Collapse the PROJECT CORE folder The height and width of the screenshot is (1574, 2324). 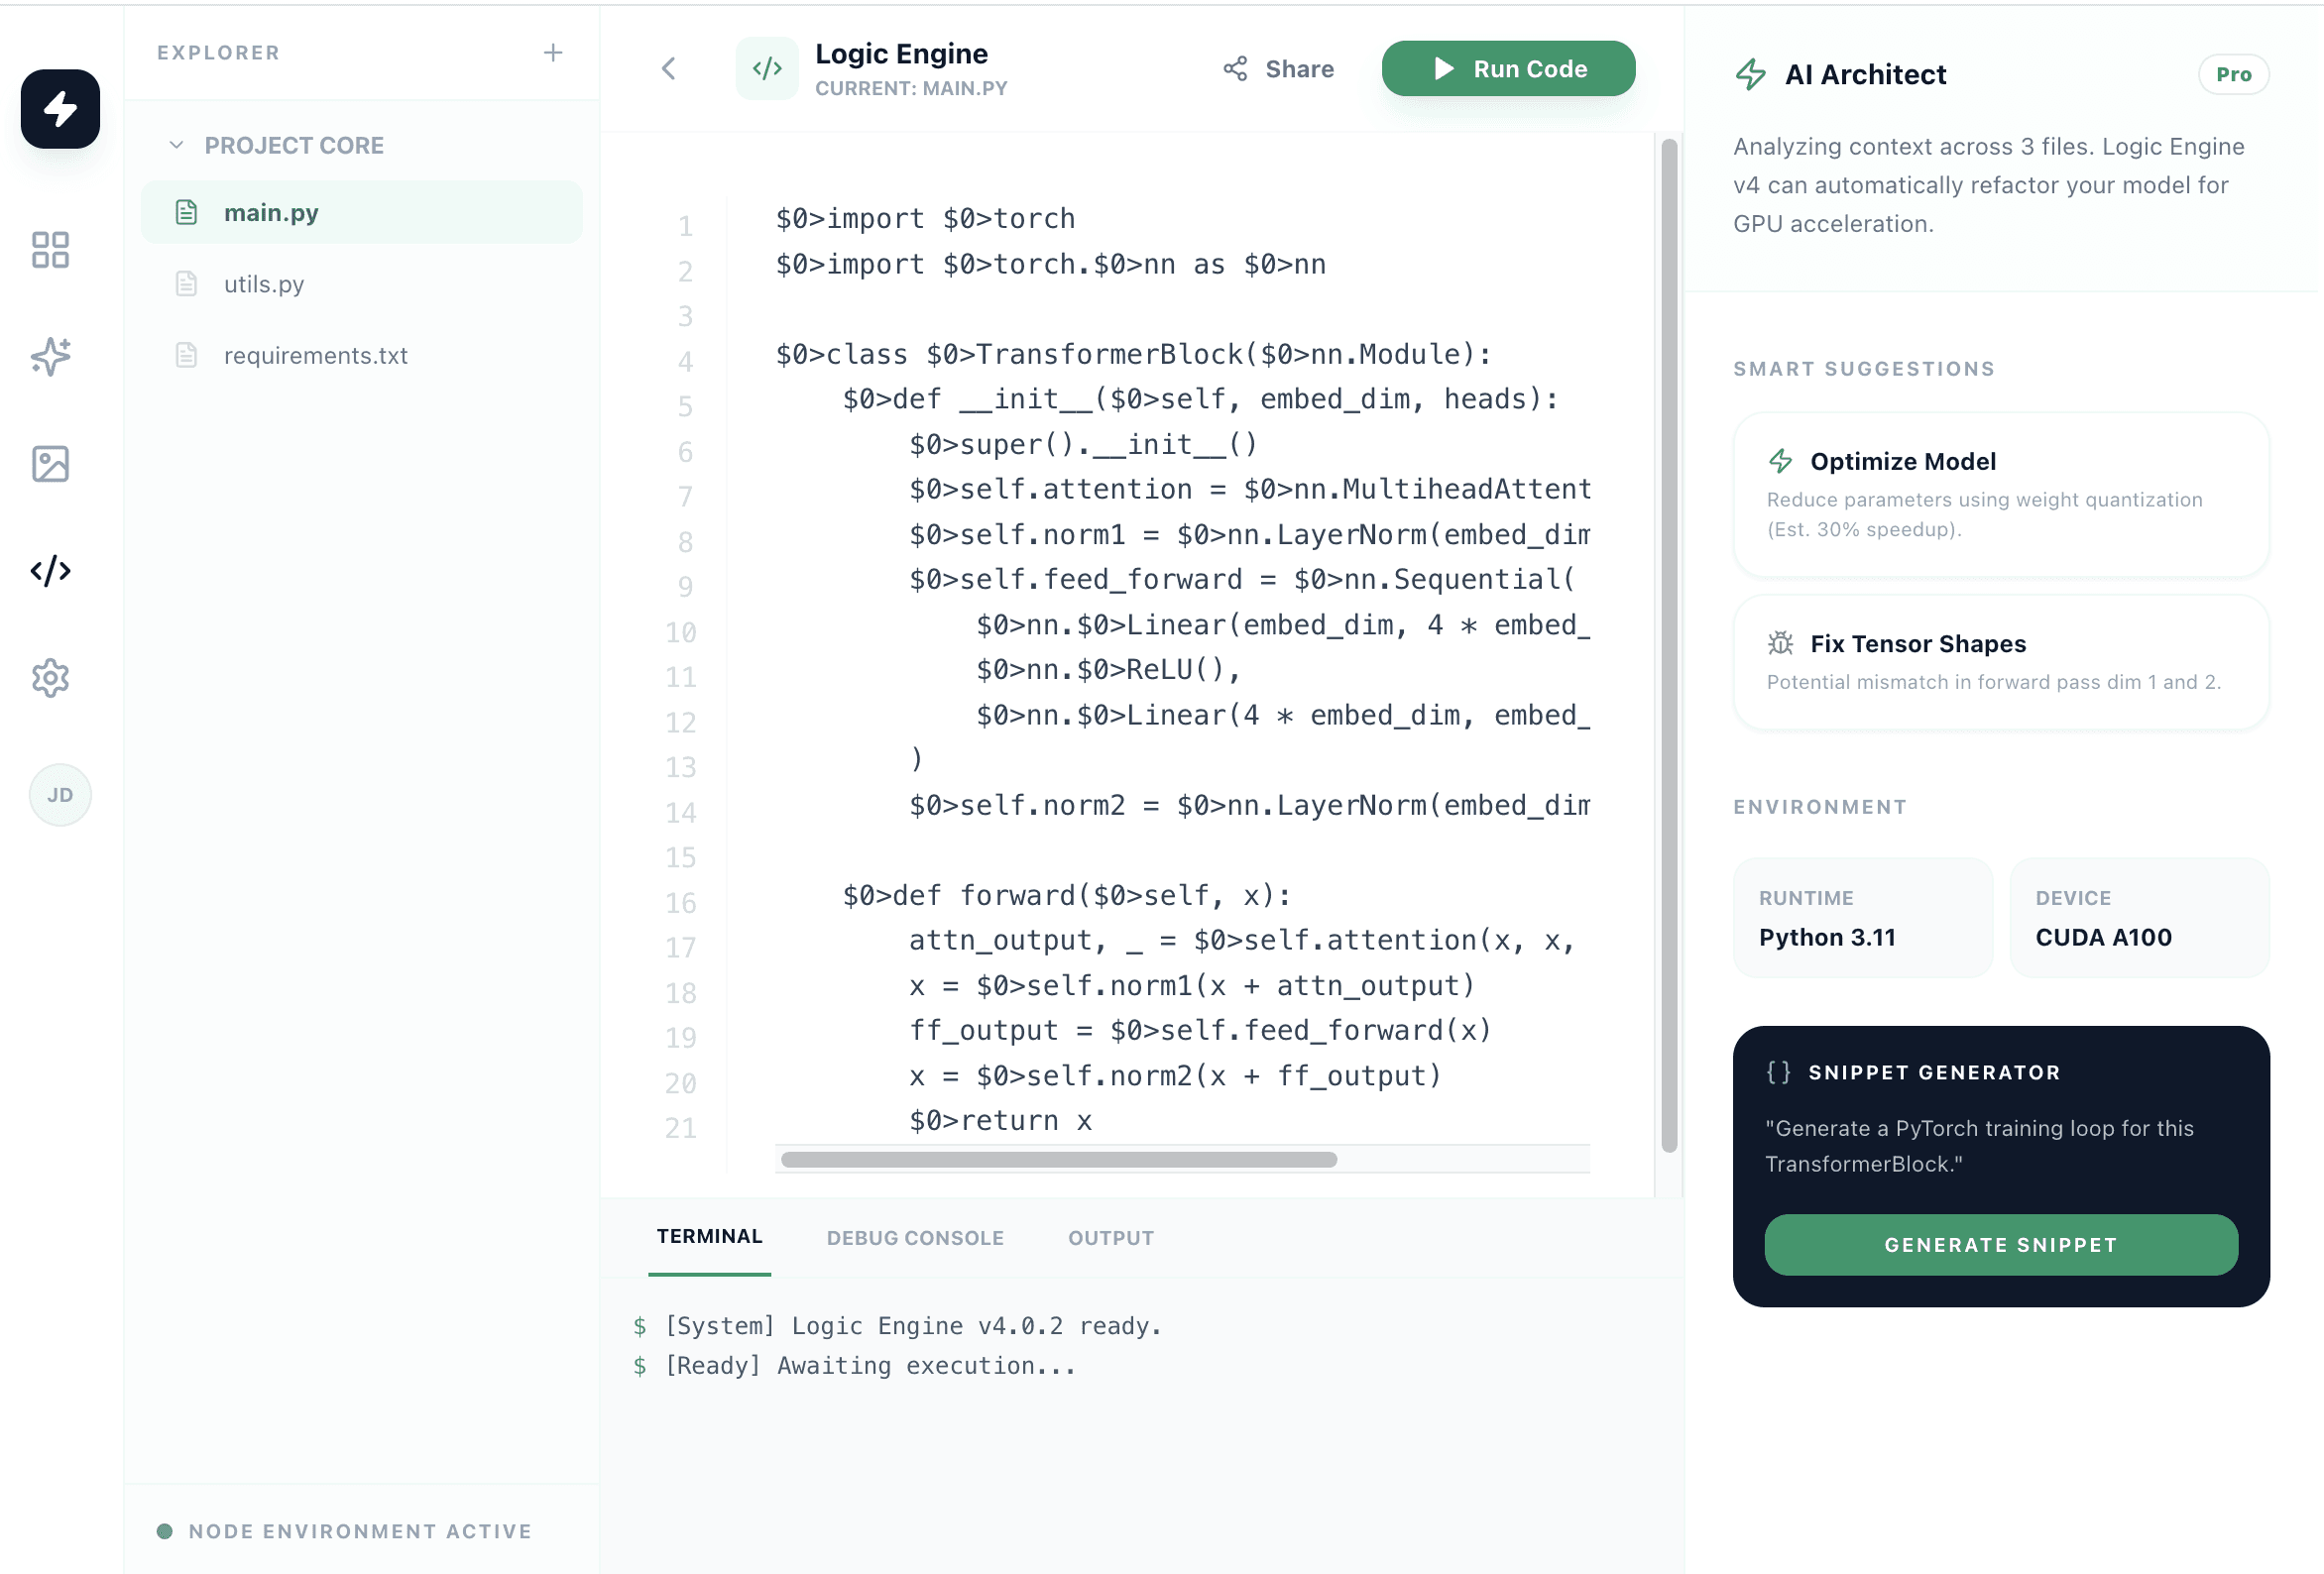pyautogui.click(x=177, y=145)
